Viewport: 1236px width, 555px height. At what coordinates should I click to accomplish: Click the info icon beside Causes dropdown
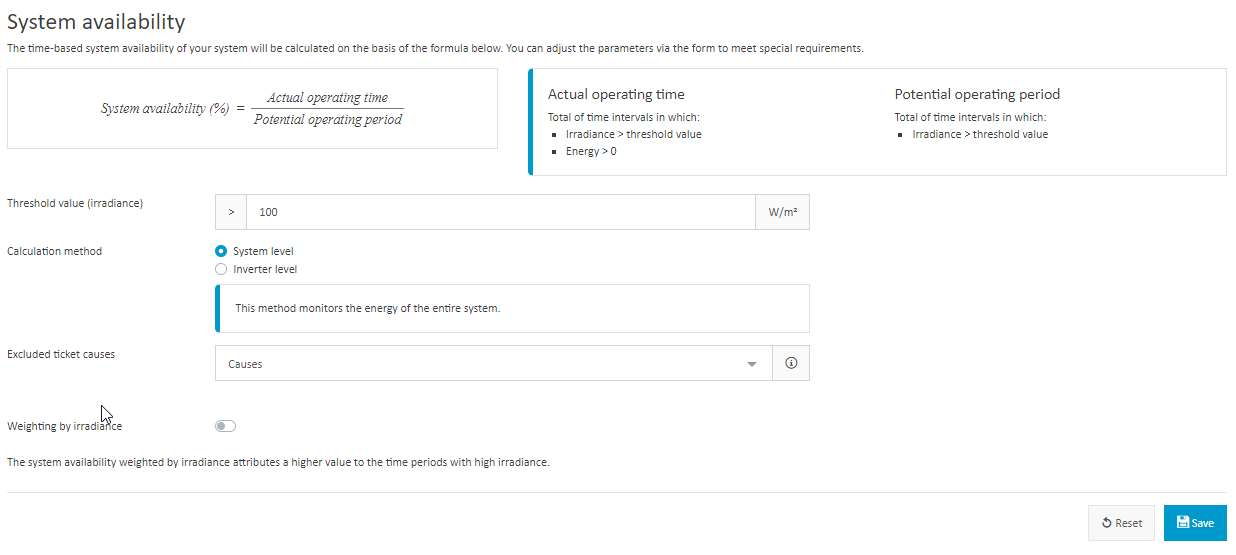(791, 364)
